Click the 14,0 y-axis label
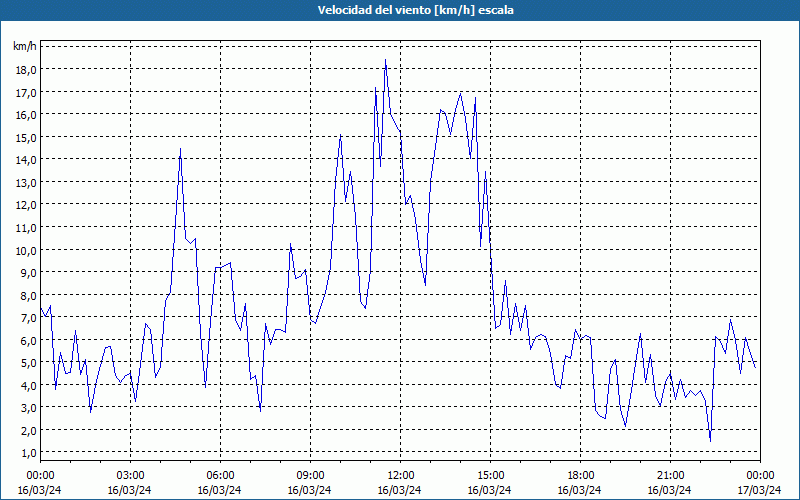Screen dimensions: 800x500 pyautogui.click(x=26, y=160)
